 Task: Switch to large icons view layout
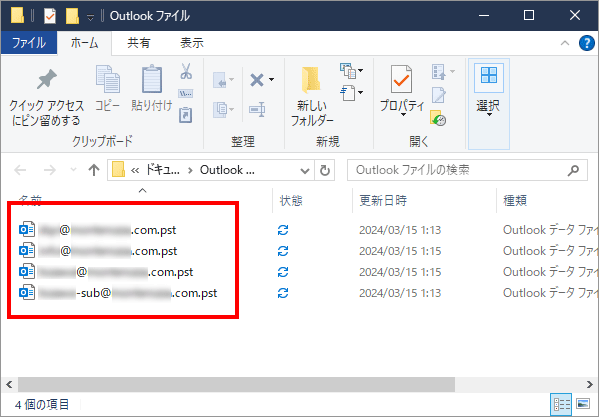(x=583, y=404)
